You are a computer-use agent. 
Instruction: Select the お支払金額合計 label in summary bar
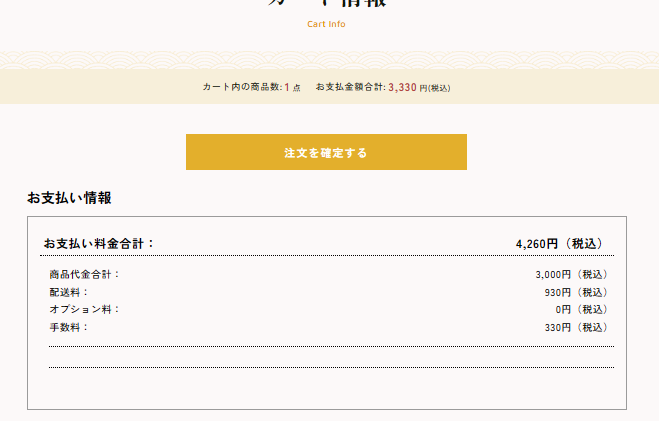350,87
